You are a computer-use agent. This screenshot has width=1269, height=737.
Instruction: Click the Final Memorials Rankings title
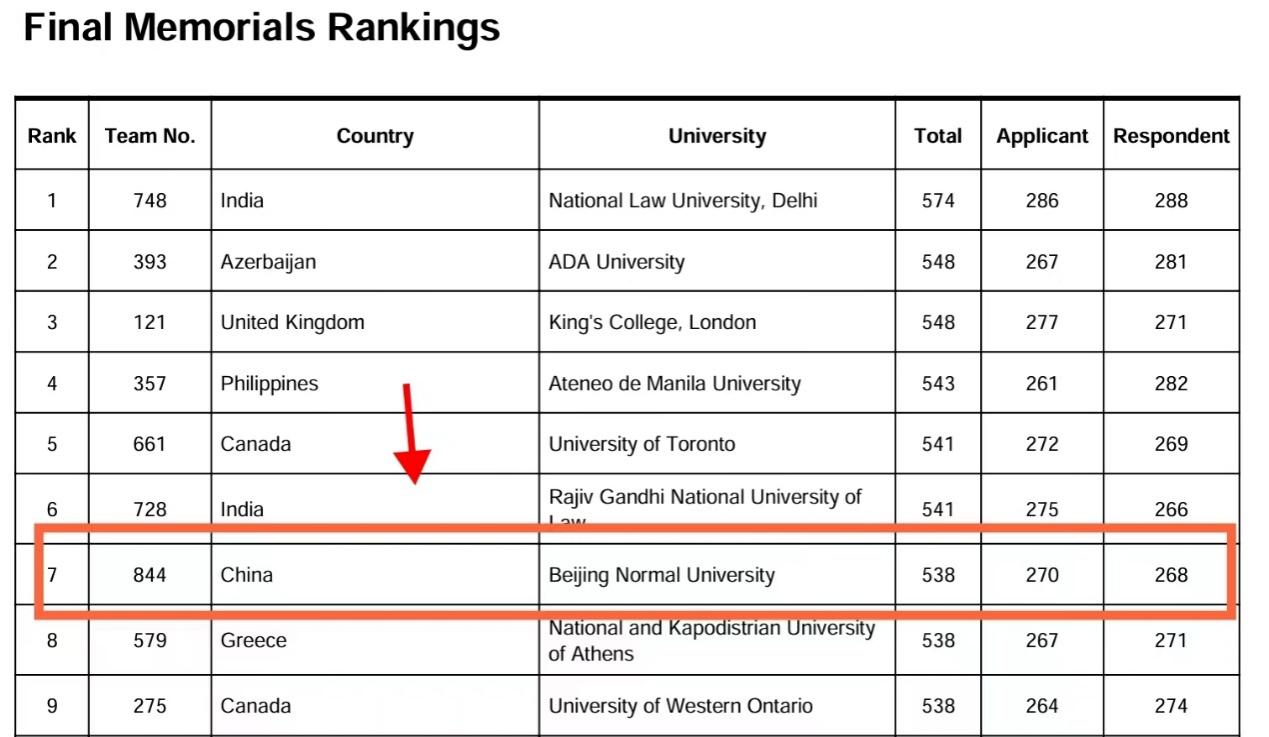click(x=262, y=28)
